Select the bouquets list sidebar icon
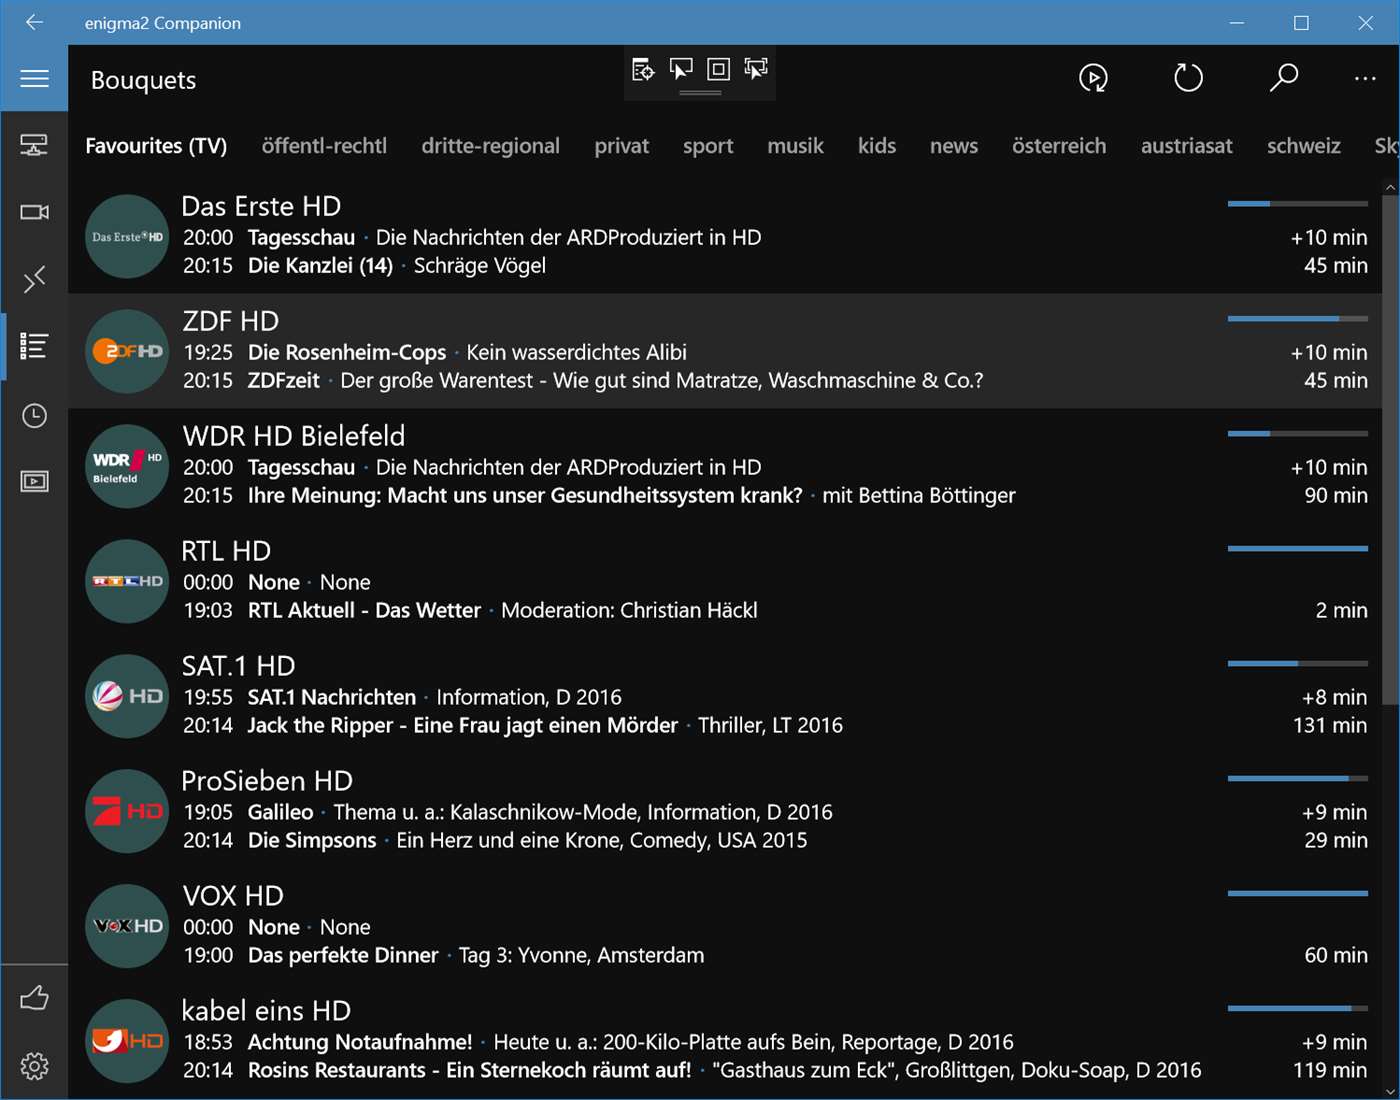The width and height of the screenshot is (1400, 1100). [x=34, y=346]
